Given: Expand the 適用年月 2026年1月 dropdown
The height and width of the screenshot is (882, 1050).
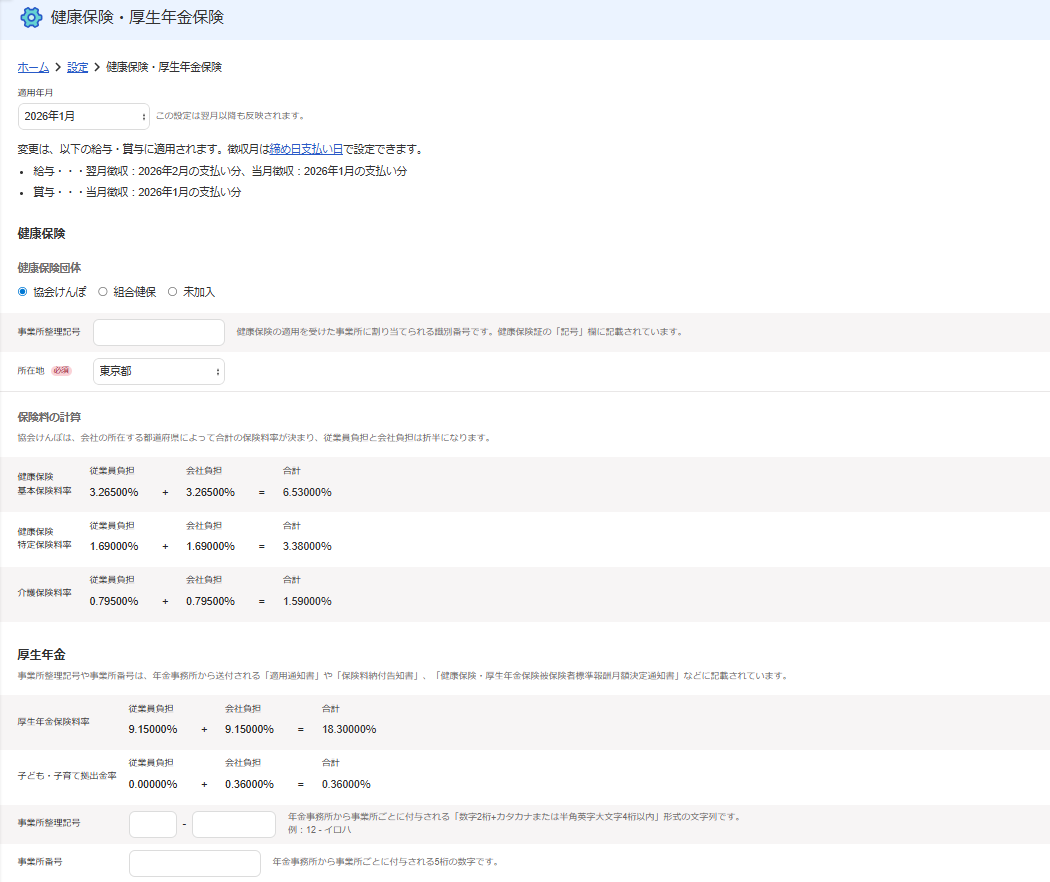Looking at the screenshot, I should [84, 117].
